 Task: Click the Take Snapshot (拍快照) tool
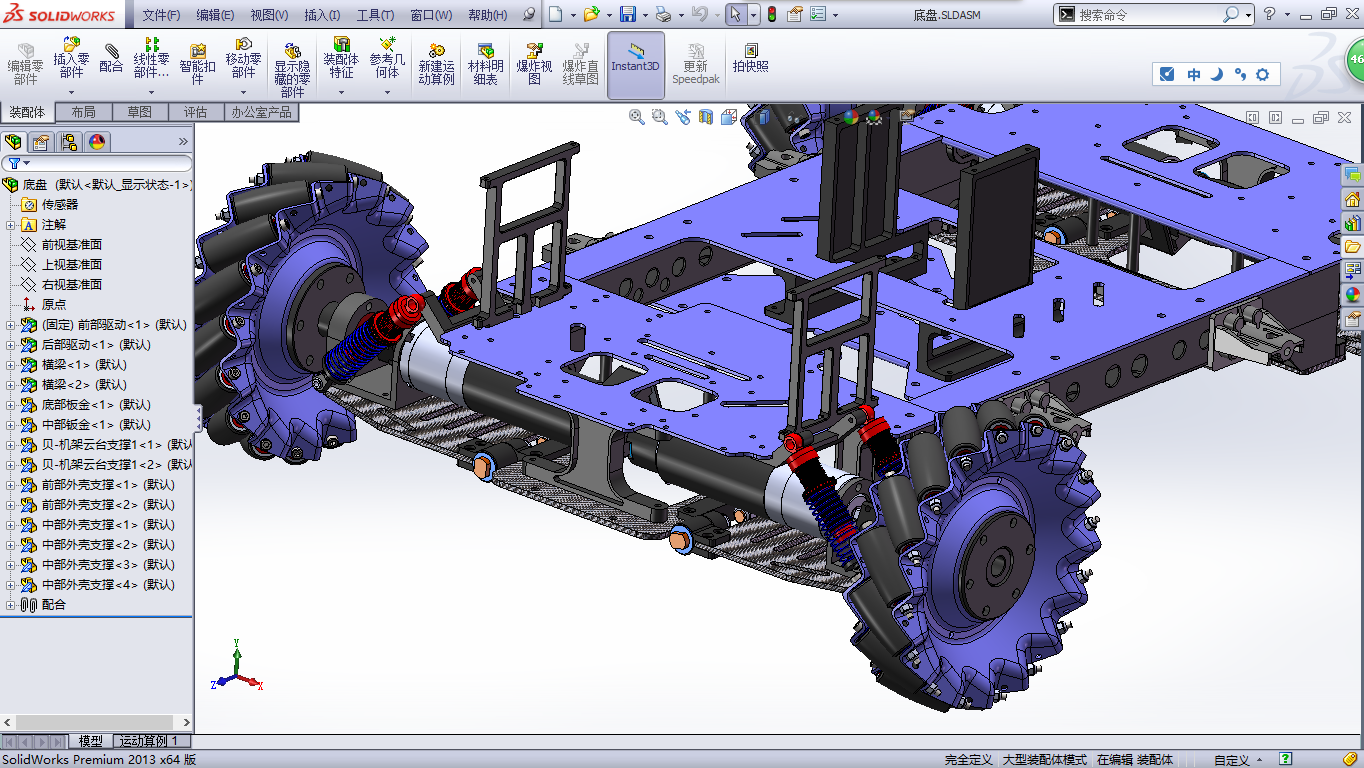click(x=751, y=58)
